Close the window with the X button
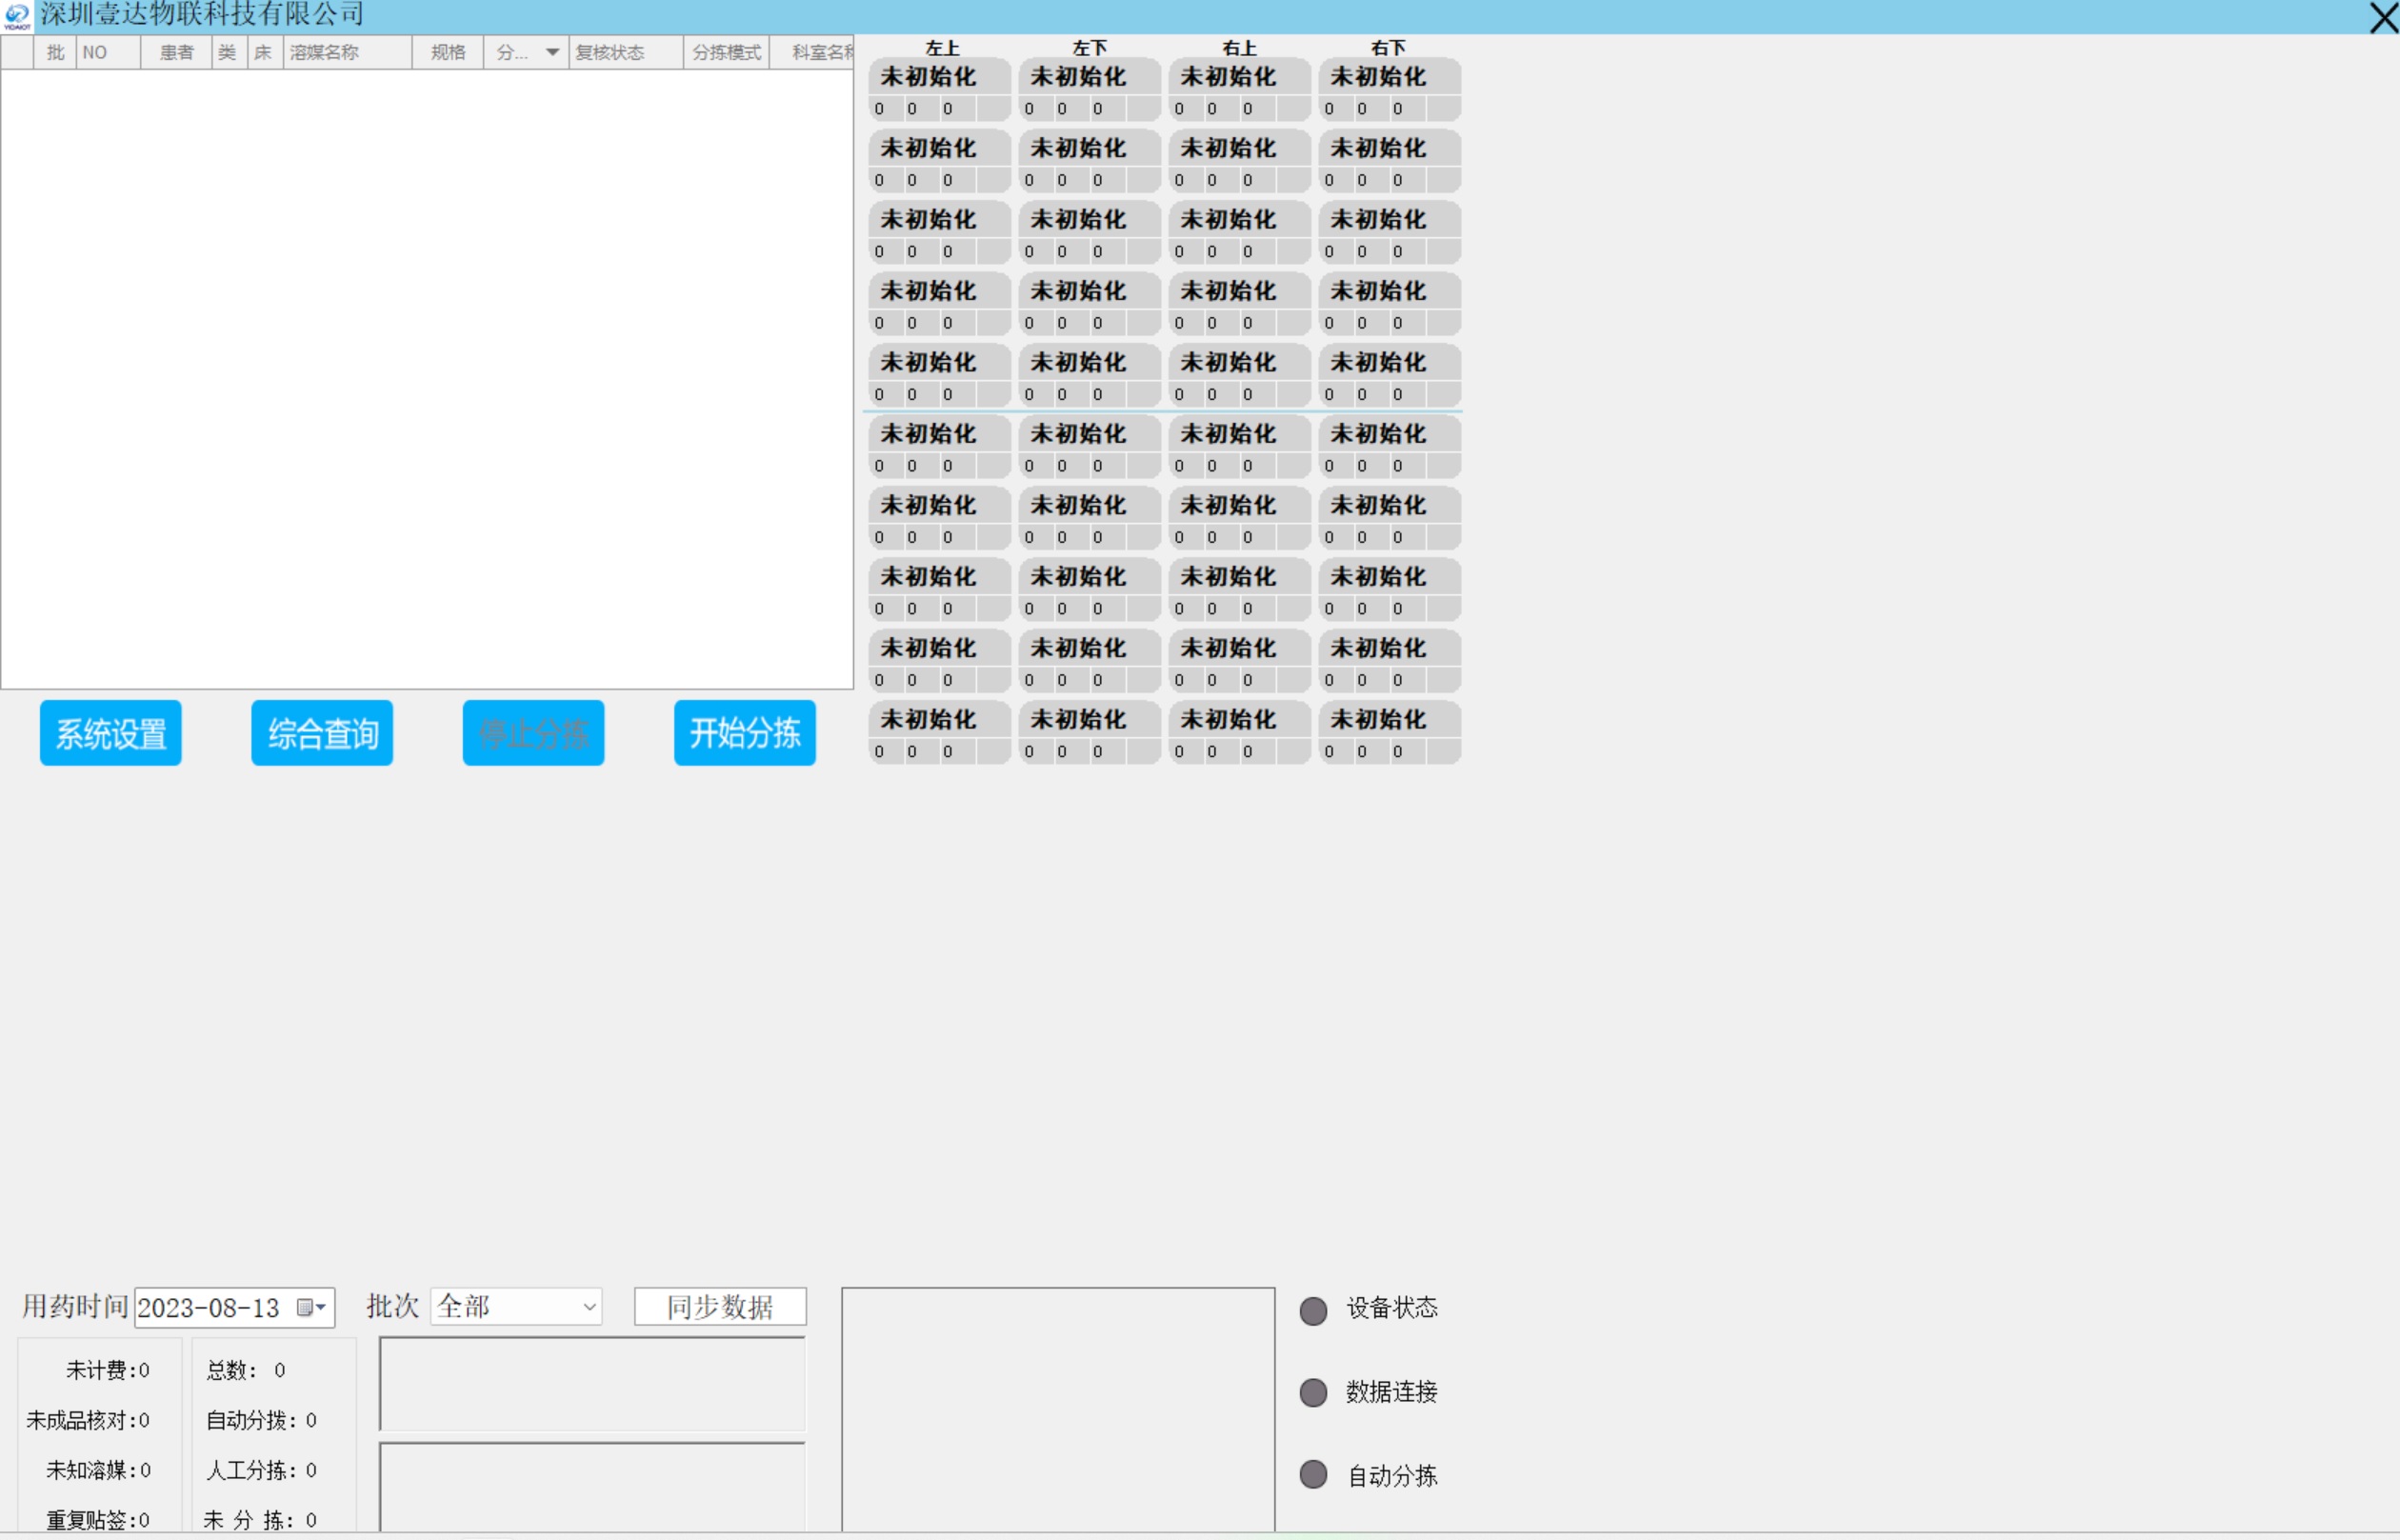2400x1540 pixels. [2383, 17]
